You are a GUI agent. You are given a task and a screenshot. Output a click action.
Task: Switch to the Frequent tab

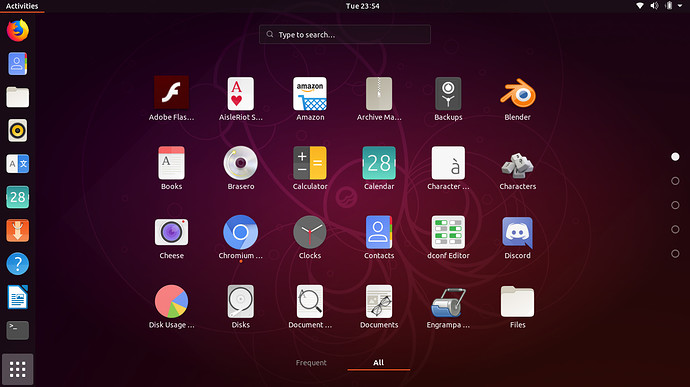[311, 362]
